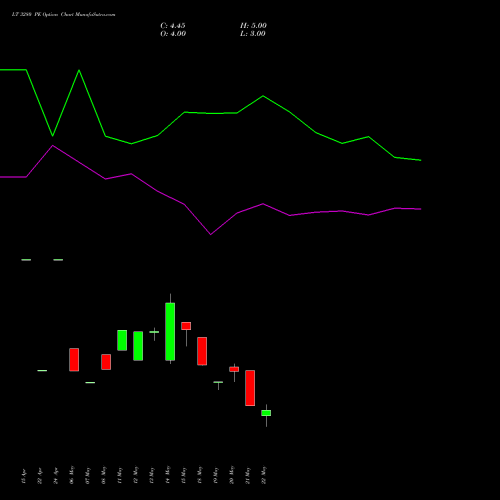Select the '06 May' date axis label
Screen dimensions: 500x500
click(72, 475)
